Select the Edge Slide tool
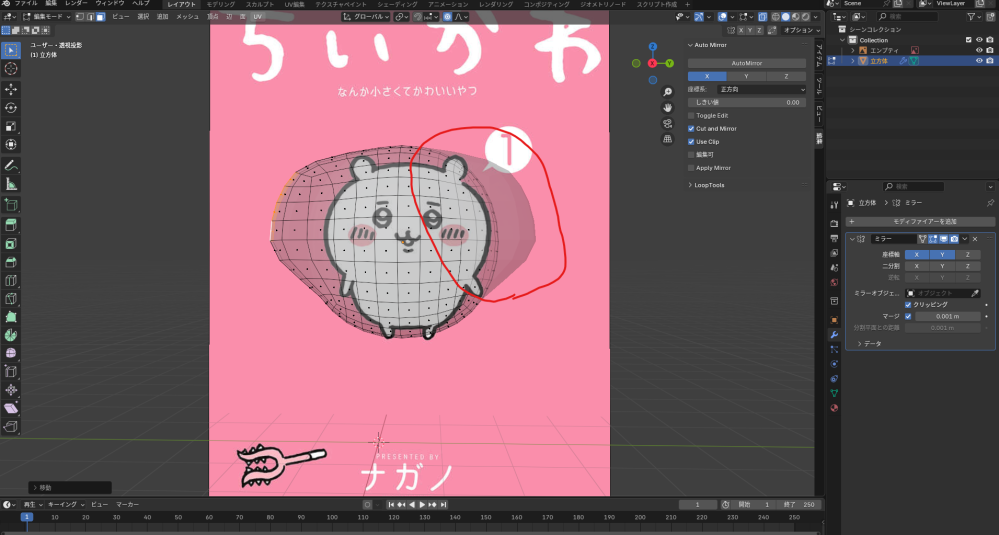Screen dimensions: 999x535 (11, 371)
